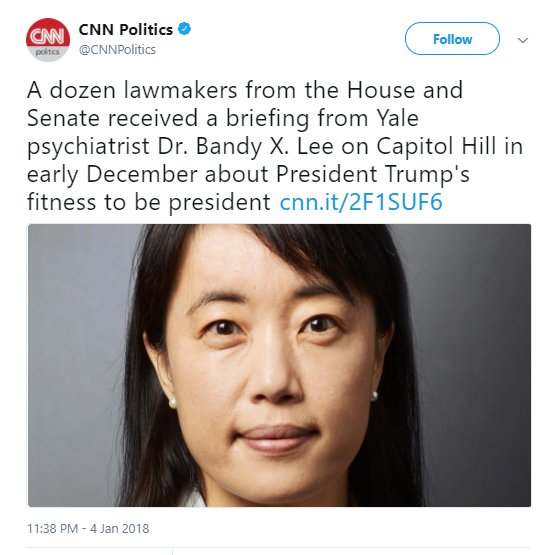
Task: Click the blue verified badge
Action: click(x=184, y=29)
